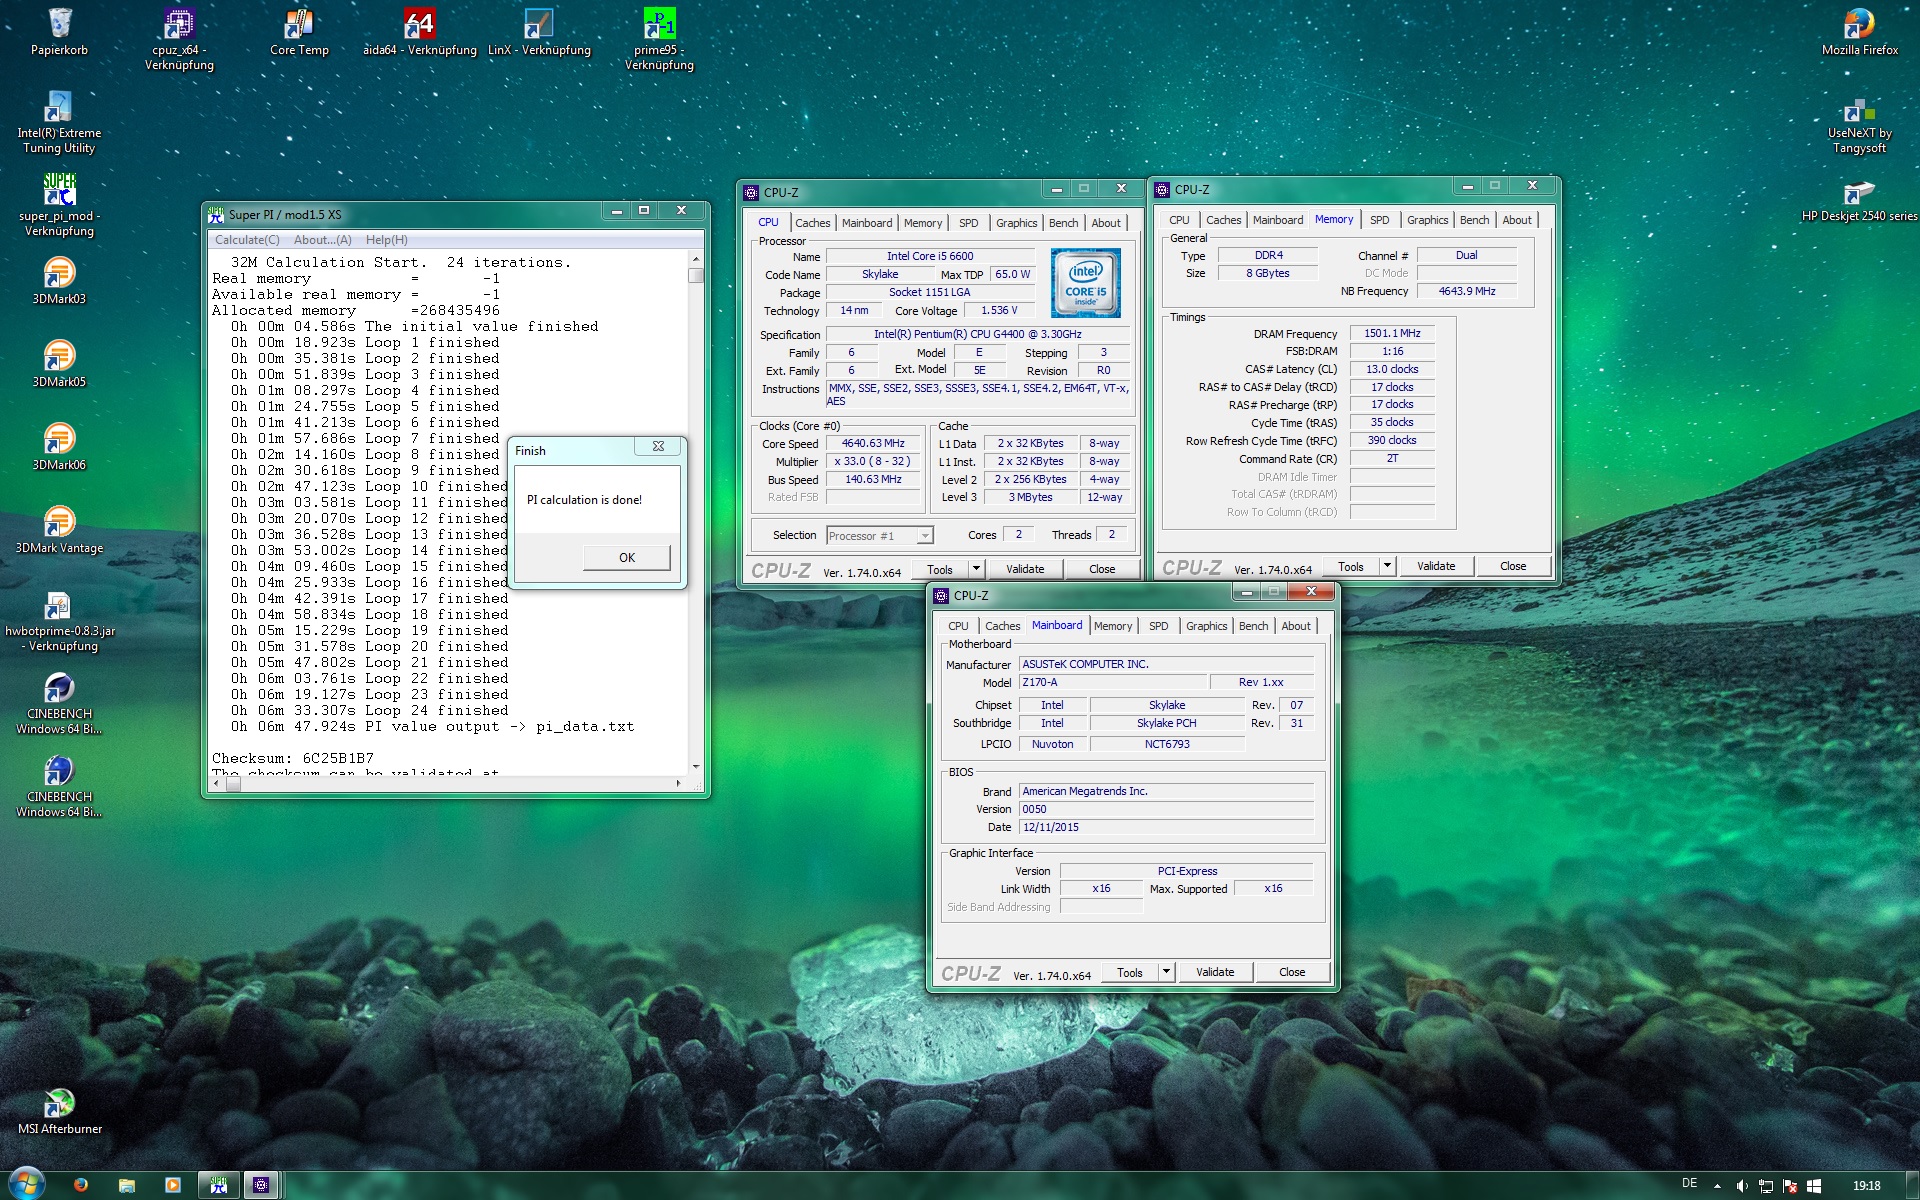Viewport: 1920px width, 1200px height.
Task: Click Super PI vertical scrollbar thumb
Action: tap(696, 275)
